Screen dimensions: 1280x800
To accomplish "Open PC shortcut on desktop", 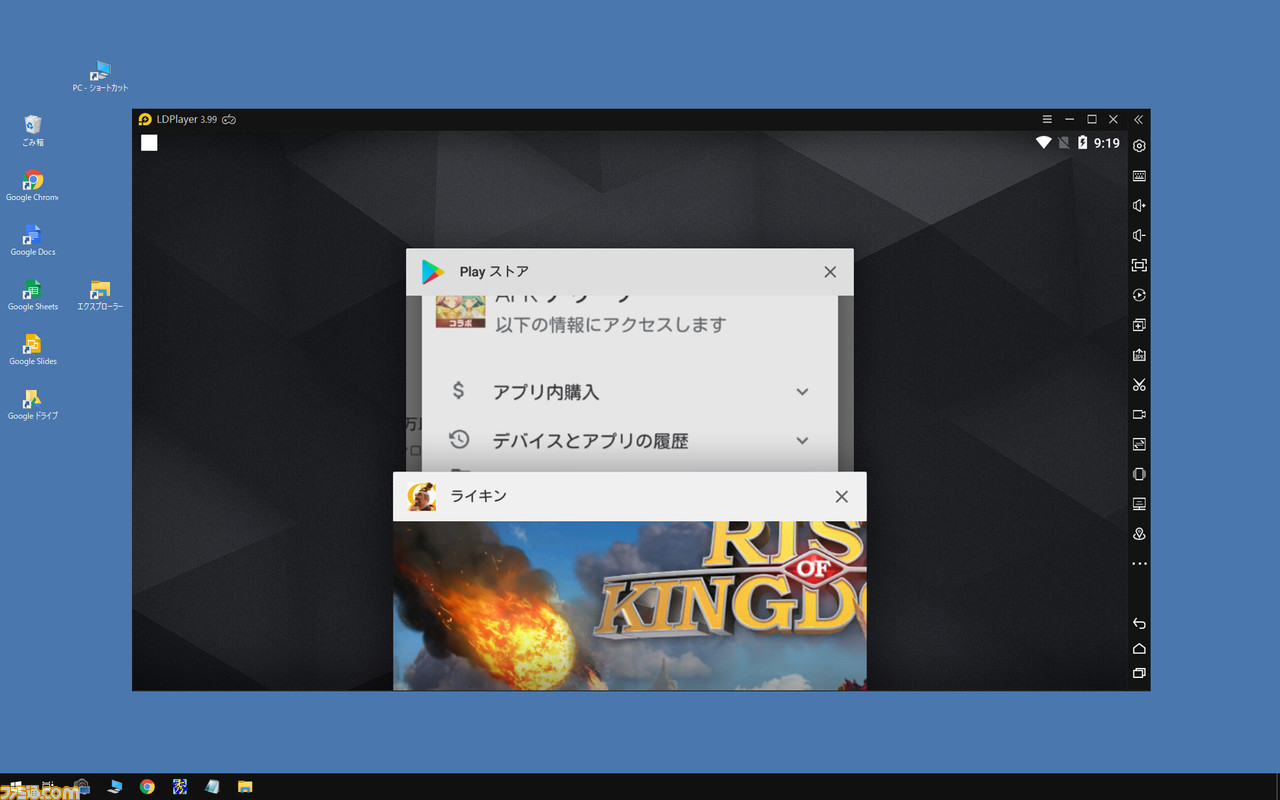I will [x=100, y=77].
